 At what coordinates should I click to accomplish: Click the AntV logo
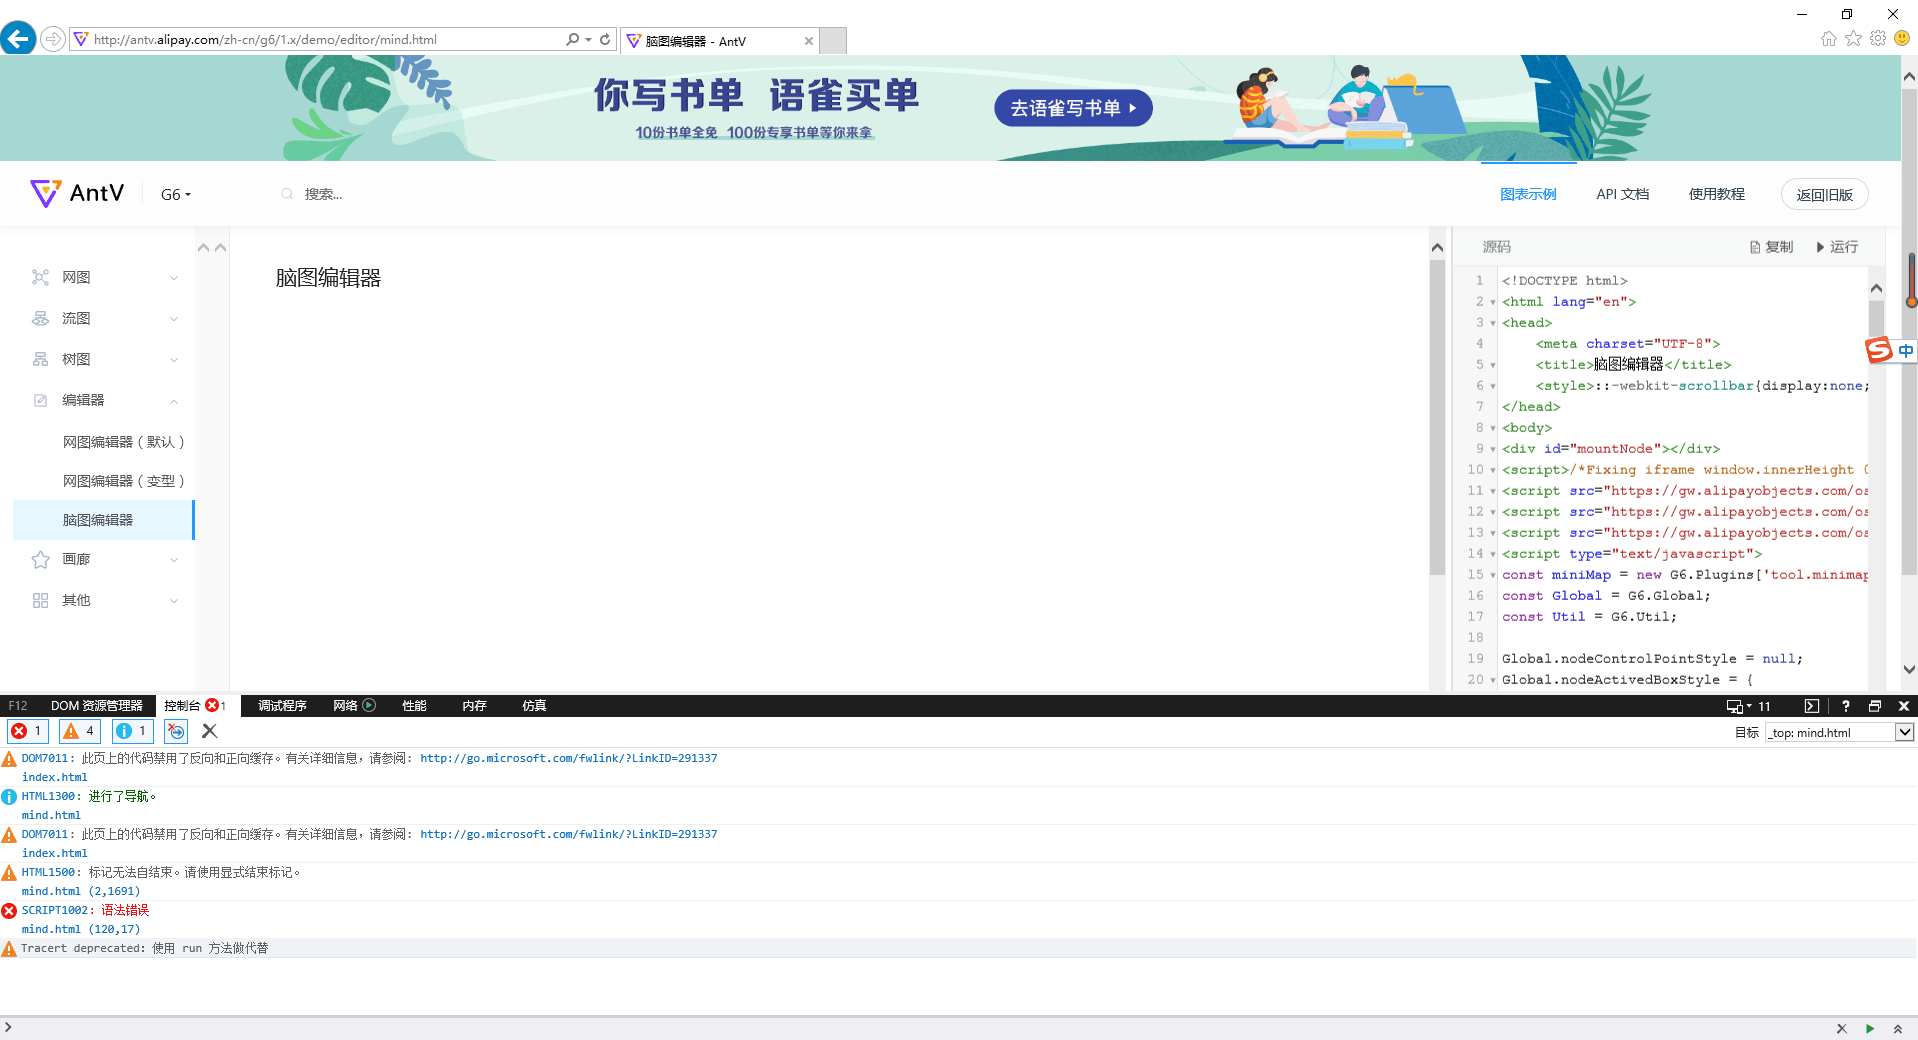tap(77, 193)
